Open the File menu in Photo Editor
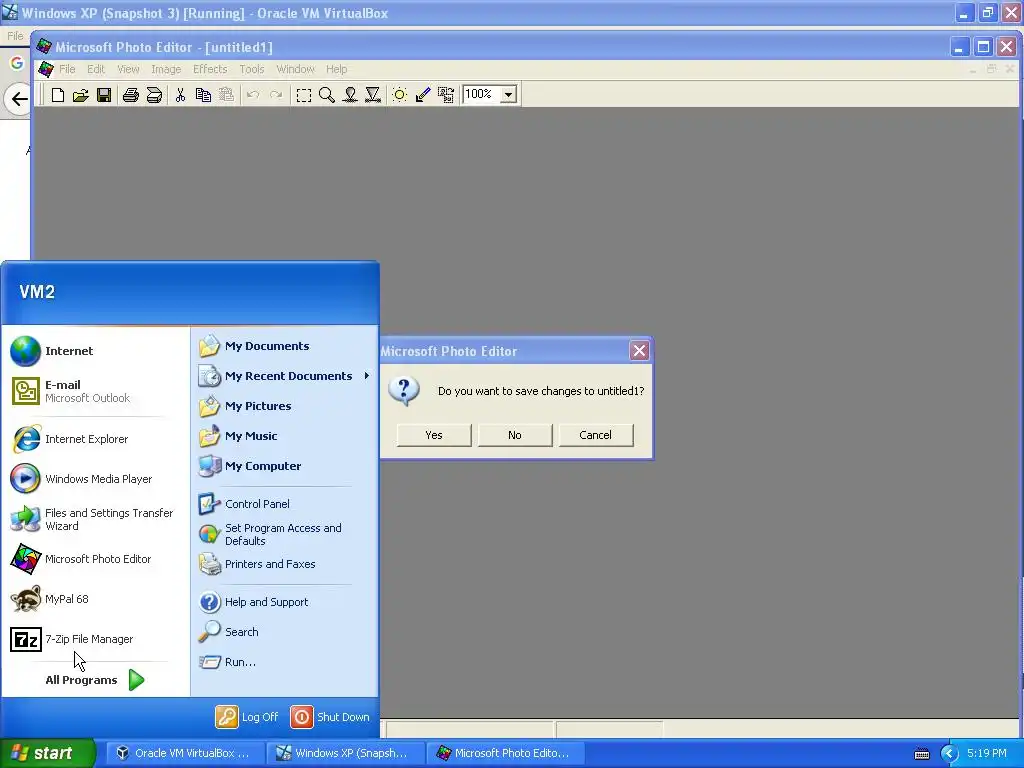The height and width of the screenshot is (768, 1024). pyautogui.click(x=67, y=69)
